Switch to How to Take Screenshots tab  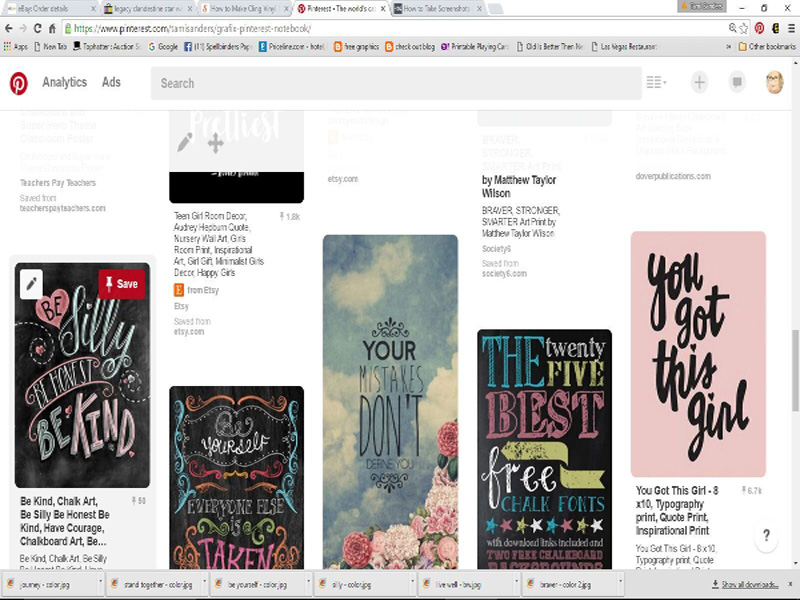click(437, 9)
